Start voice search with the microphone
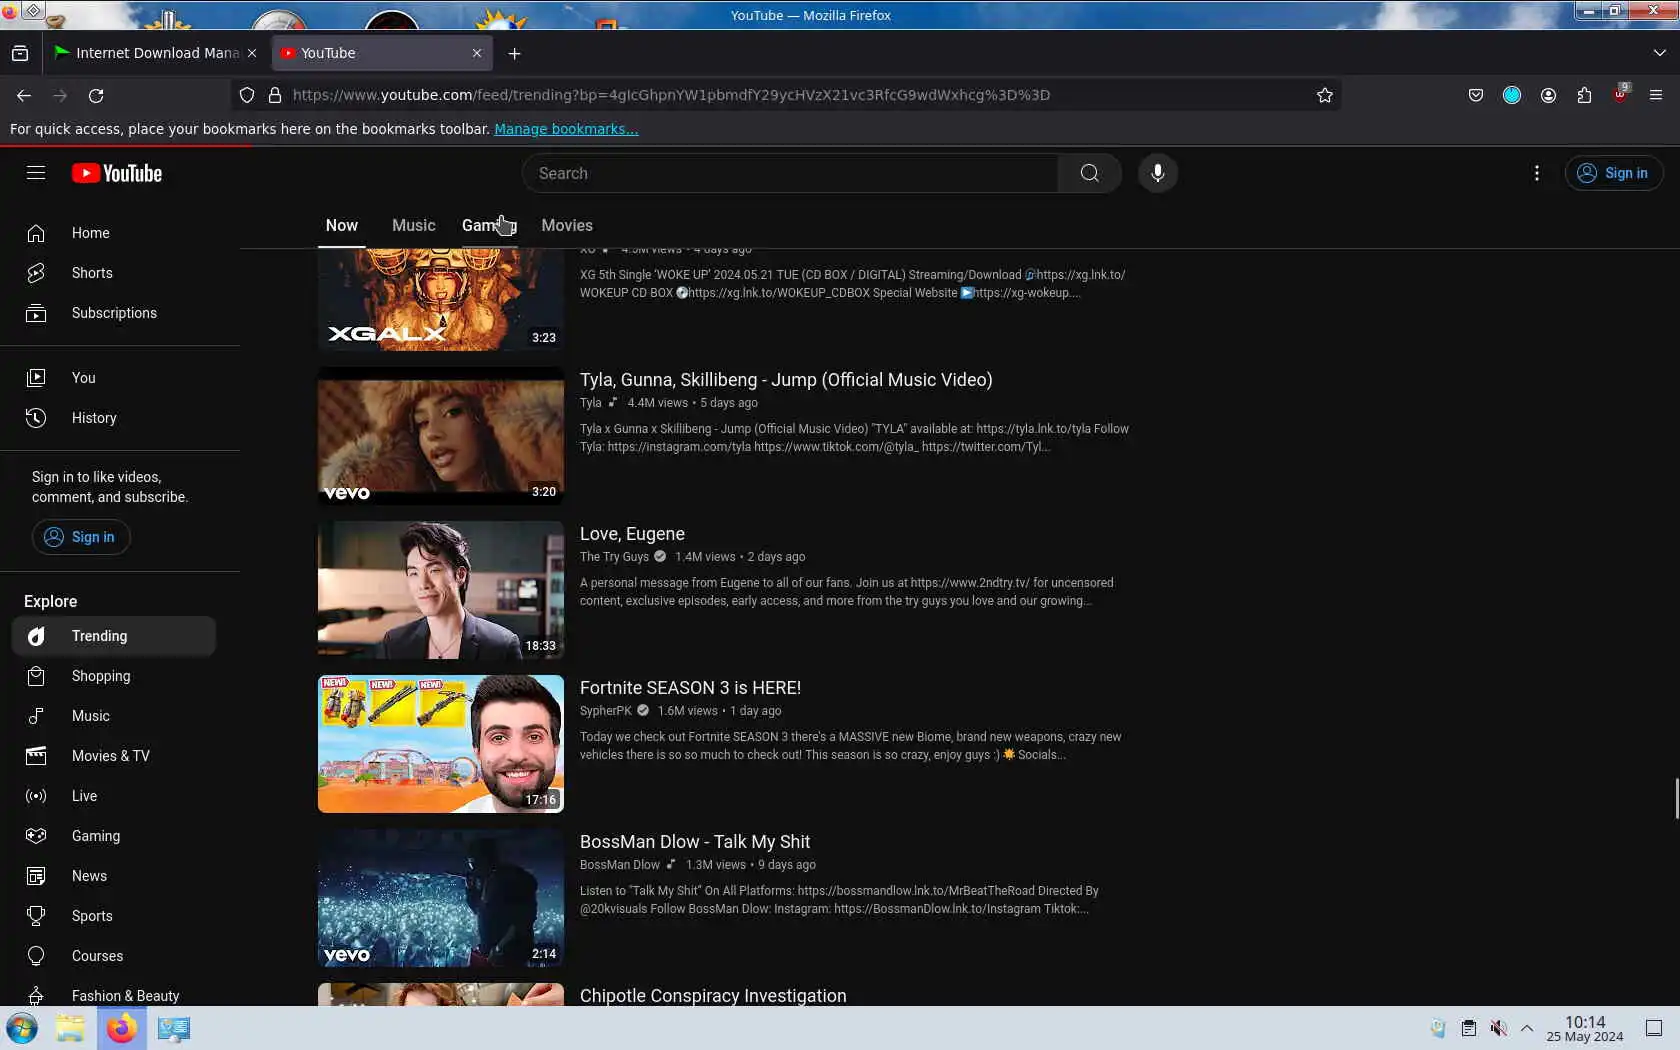 tap(1157, 173)
